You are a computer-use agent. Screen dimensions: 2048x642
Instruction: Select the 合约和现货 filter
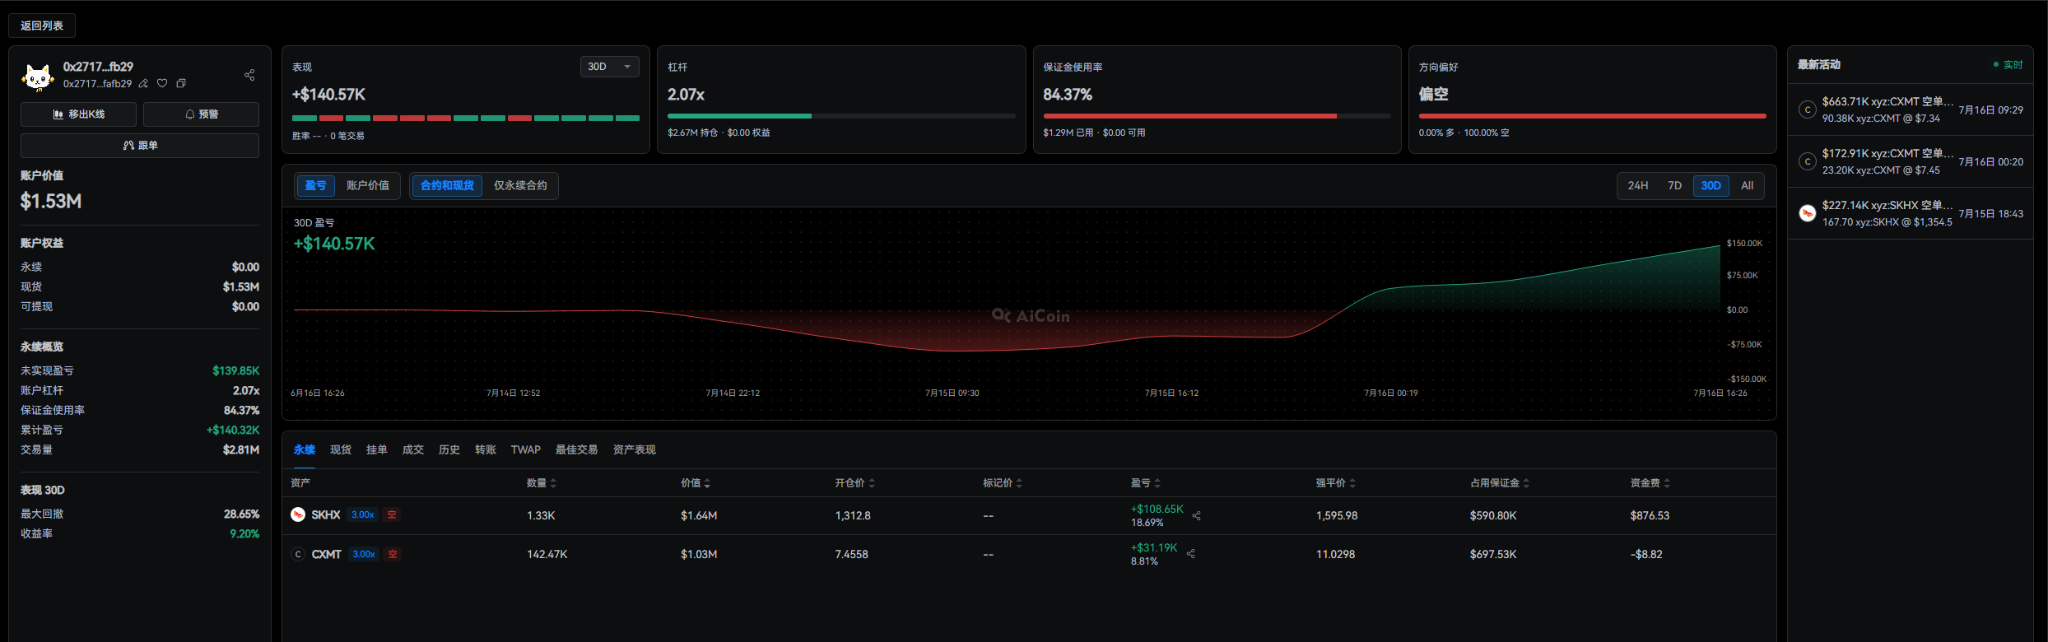(x=447, y=186)
